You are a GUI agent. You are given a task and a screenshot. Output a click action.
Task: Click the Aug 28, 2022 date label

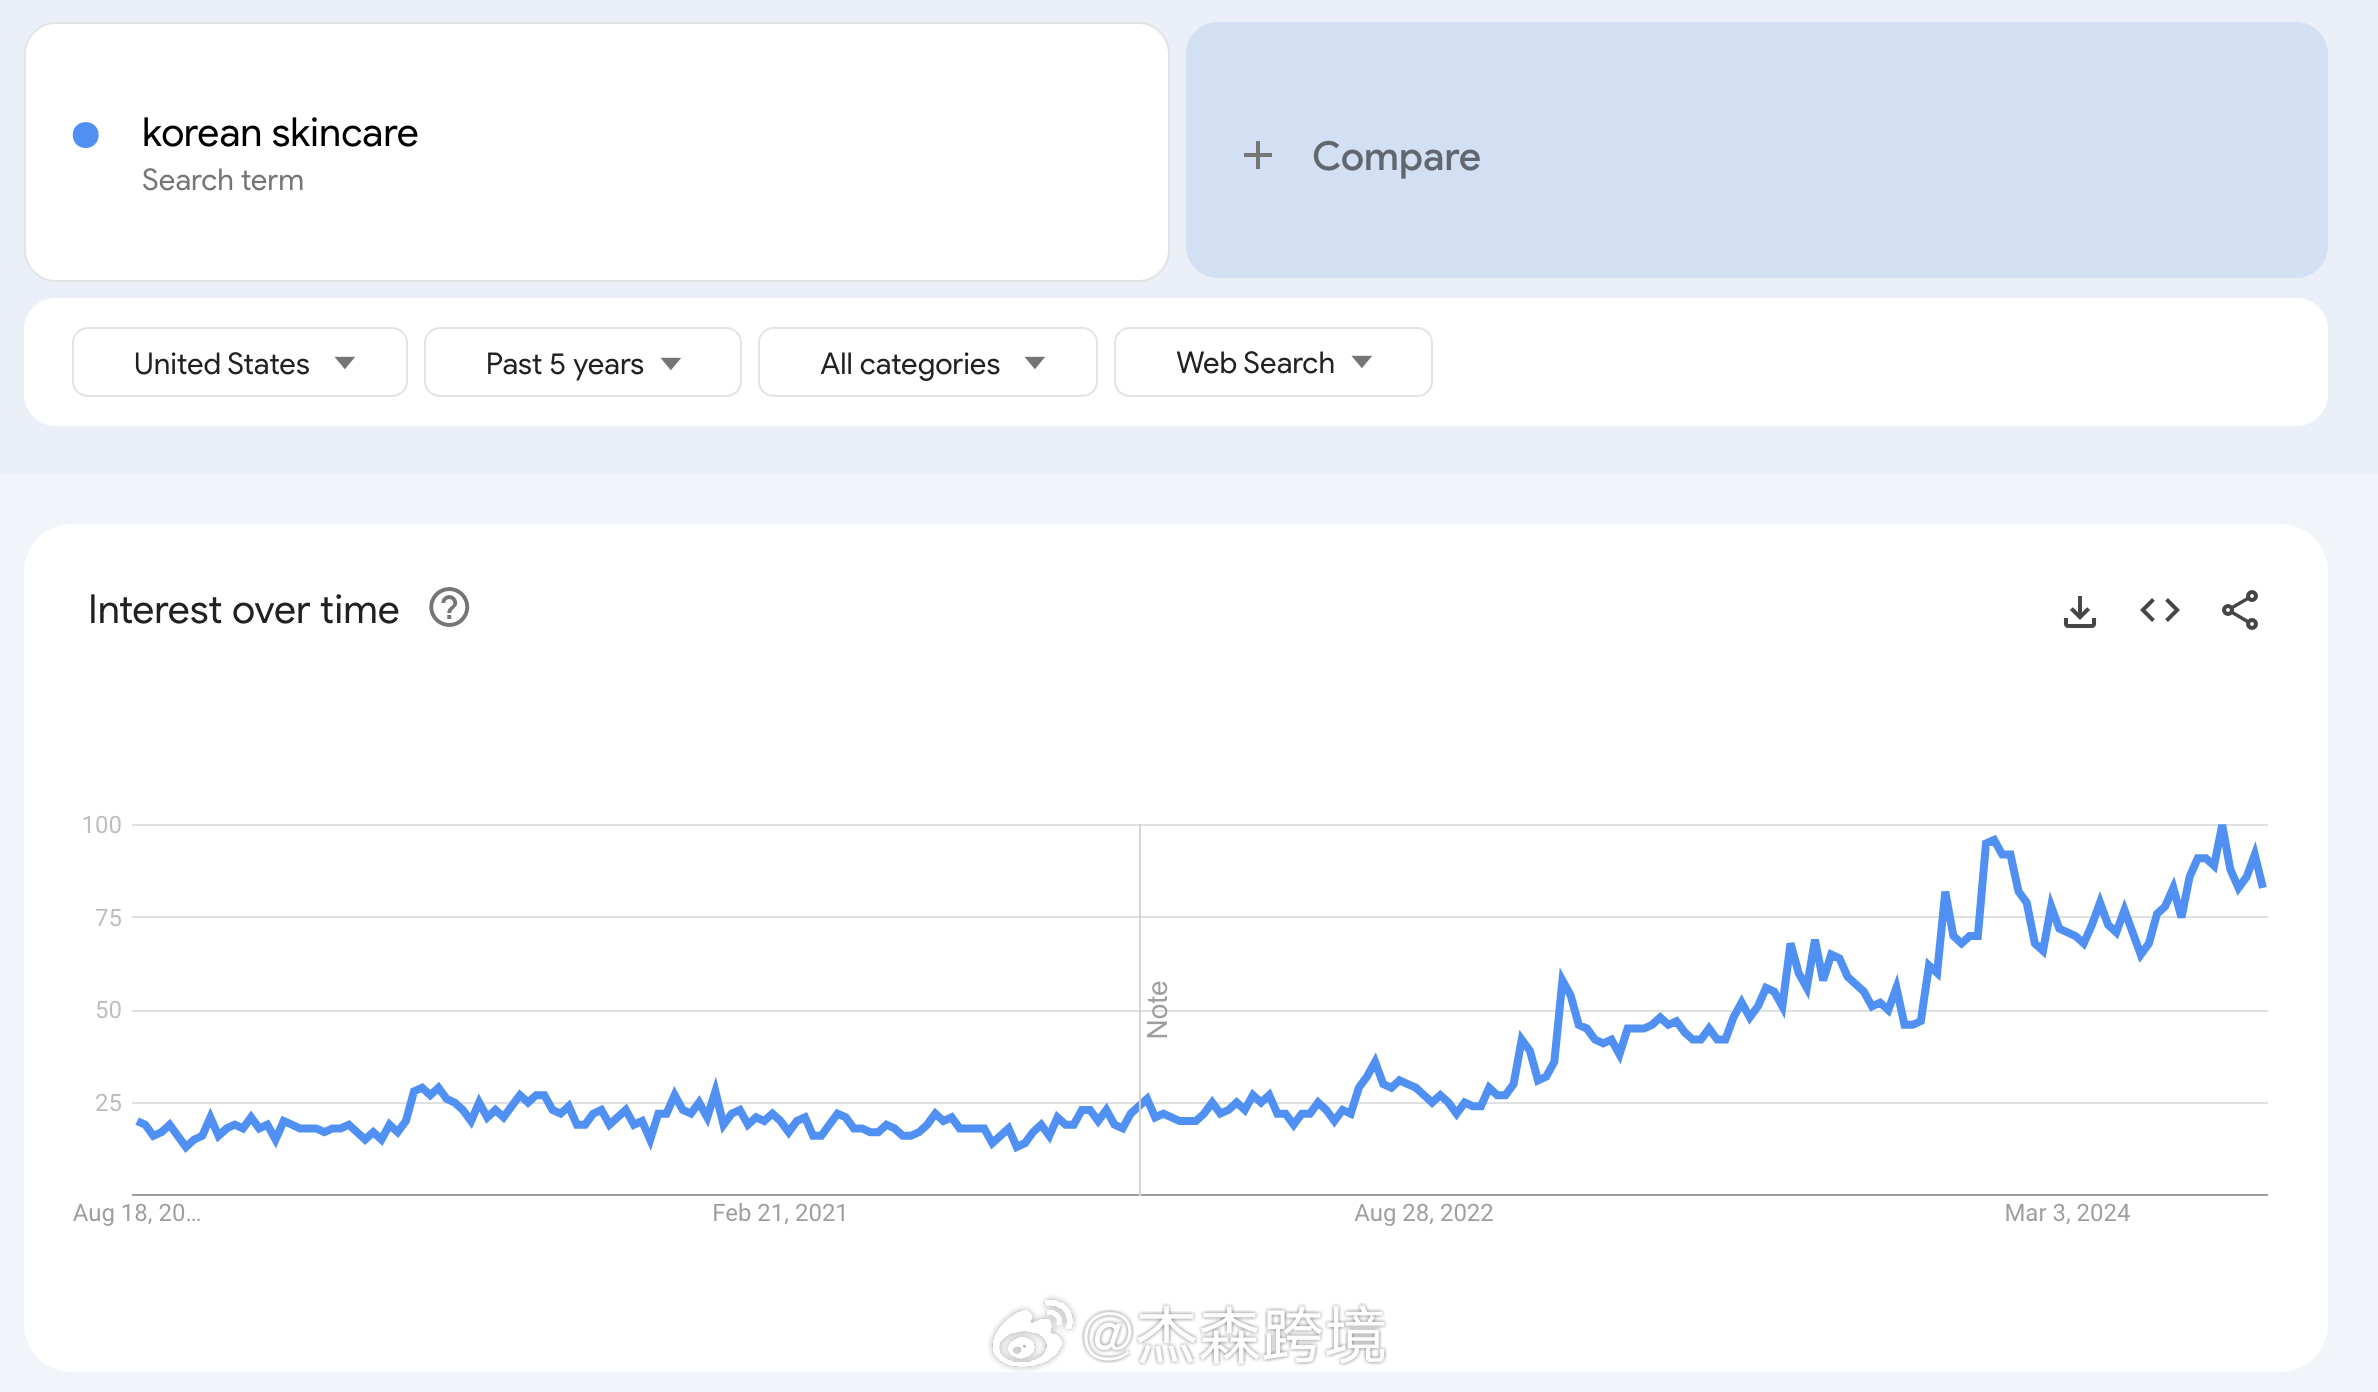coord(1422,1212)
